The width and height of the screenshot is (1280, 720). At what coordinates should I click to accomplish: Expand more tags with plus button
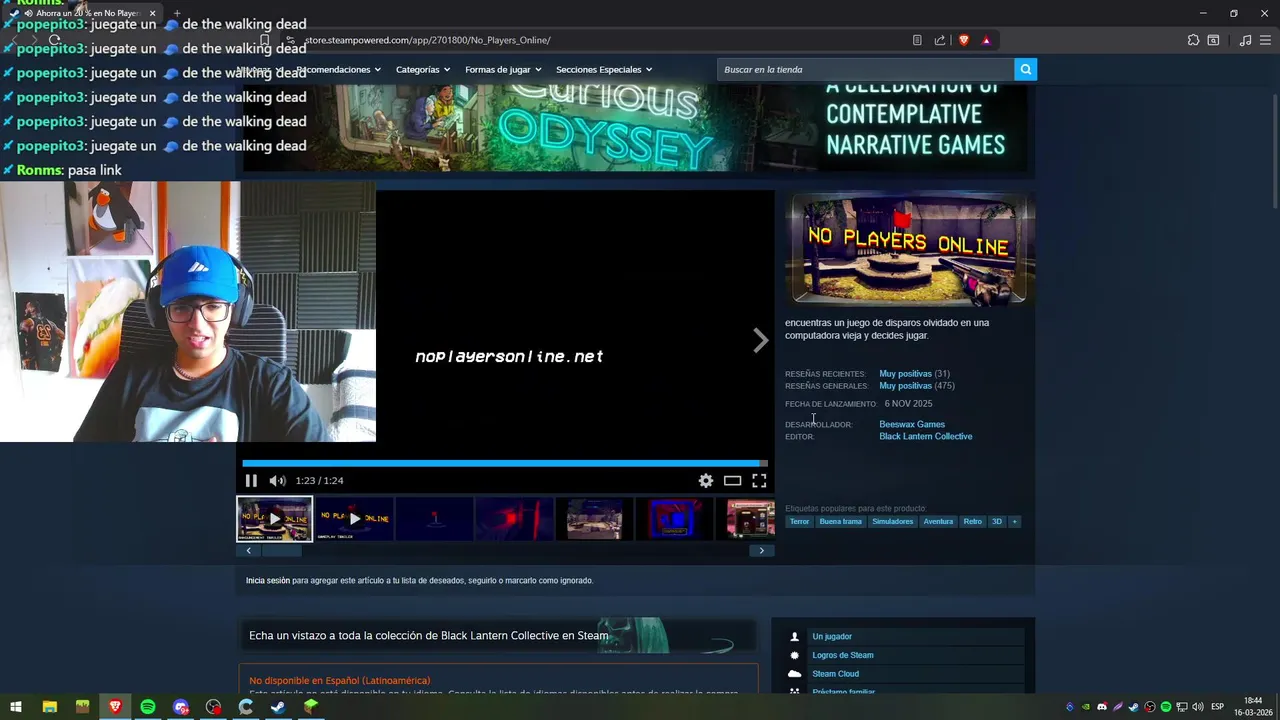(x=1014, y=521)
